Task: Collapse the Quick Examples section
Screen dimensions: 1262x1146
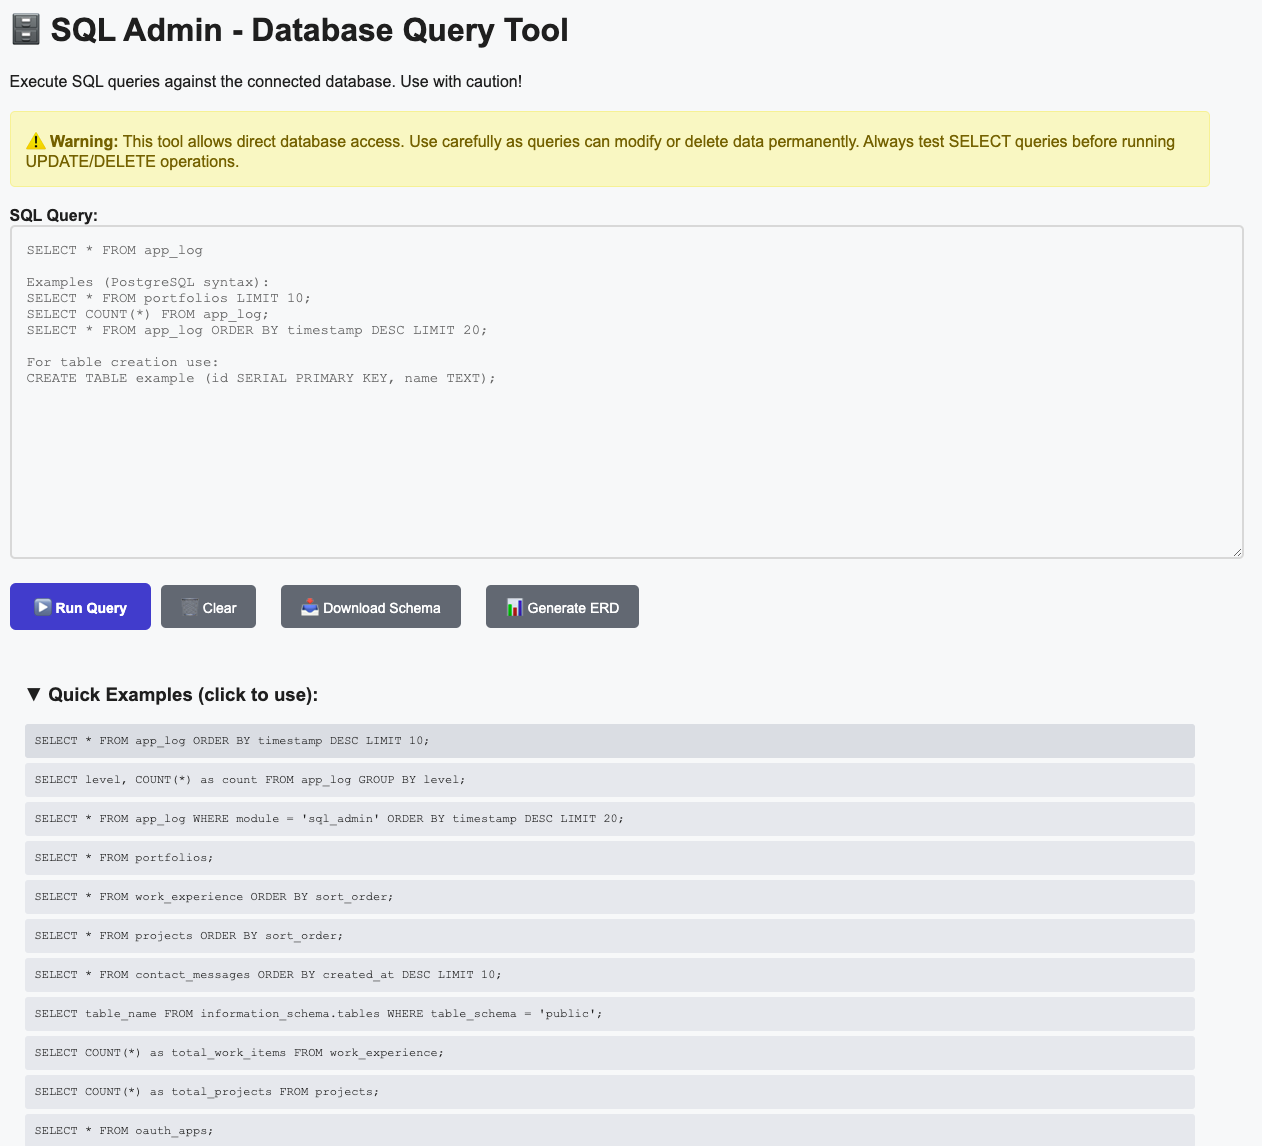Action: tap(34, 694)
